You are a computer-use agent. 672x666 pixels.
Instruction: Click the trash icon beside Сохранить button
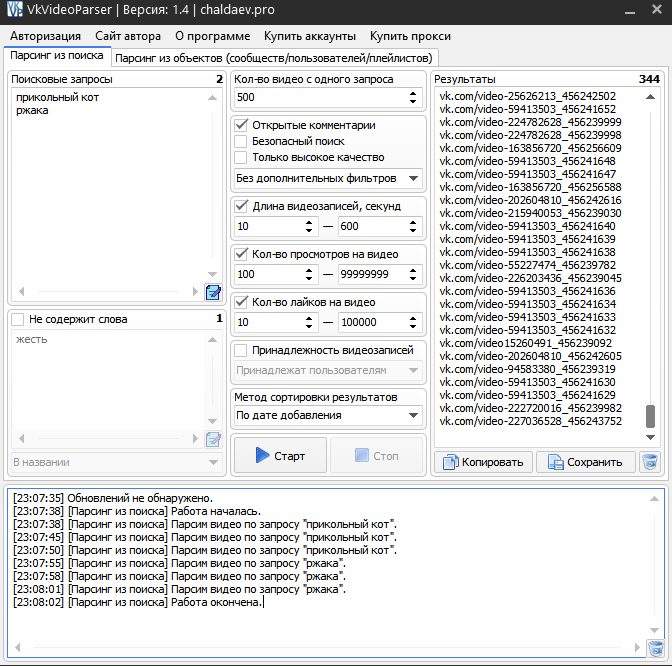click(650, 461)
